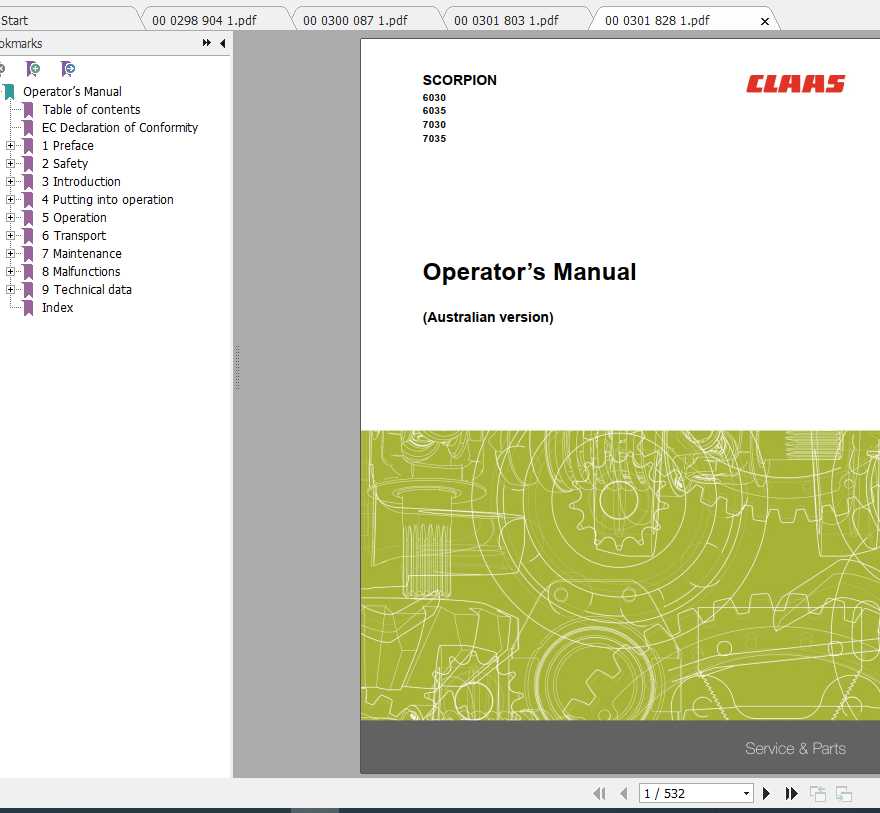Click the bookmark with arrow icon
Screen dimensions: 880x813
[67, 68]
